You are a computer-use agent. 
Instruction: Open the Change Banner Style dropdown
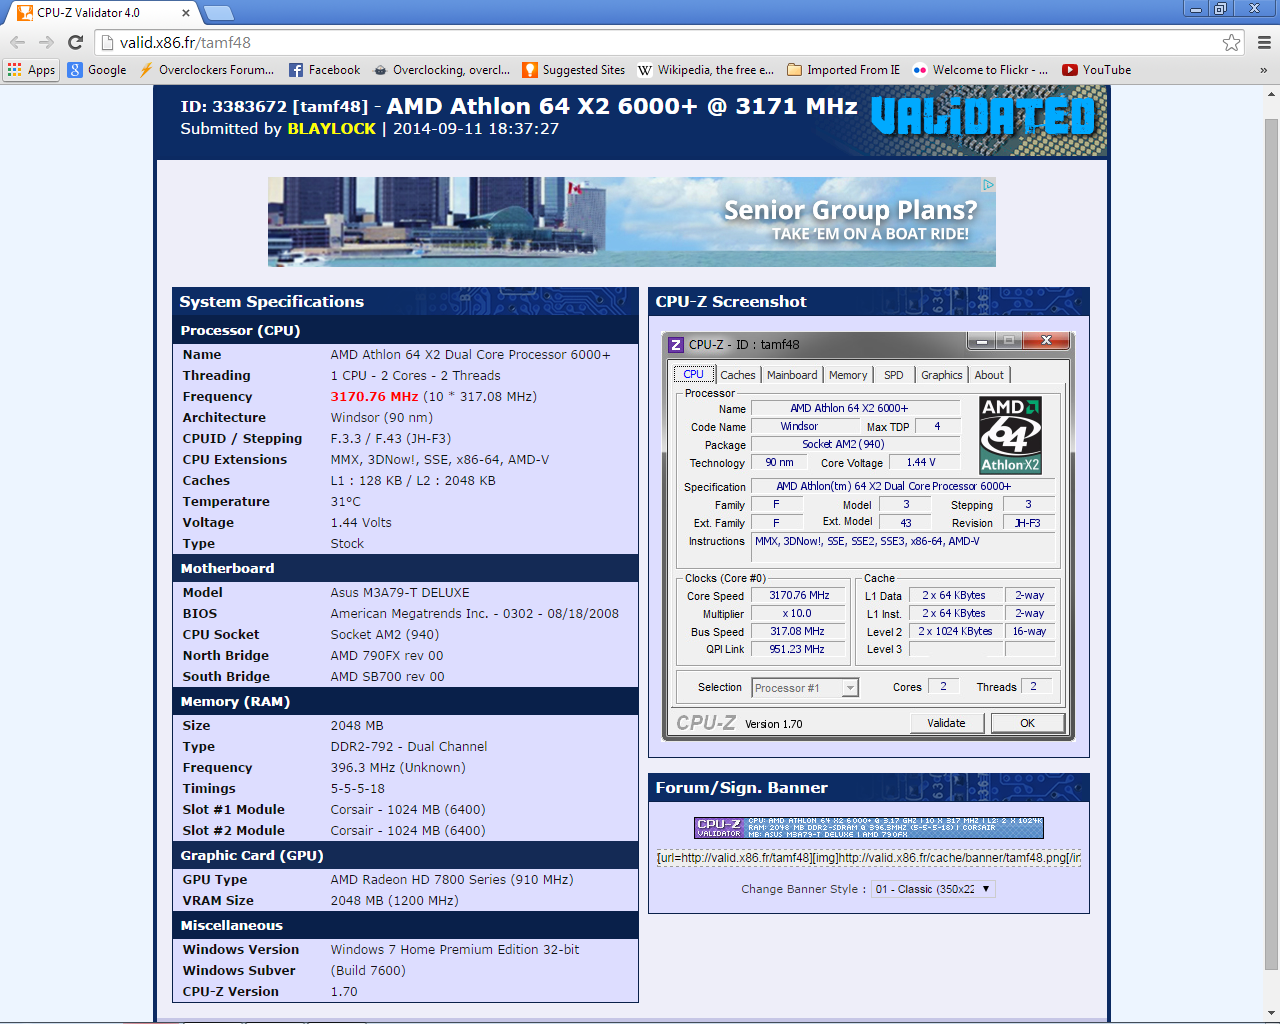click(x=933, y=889)
